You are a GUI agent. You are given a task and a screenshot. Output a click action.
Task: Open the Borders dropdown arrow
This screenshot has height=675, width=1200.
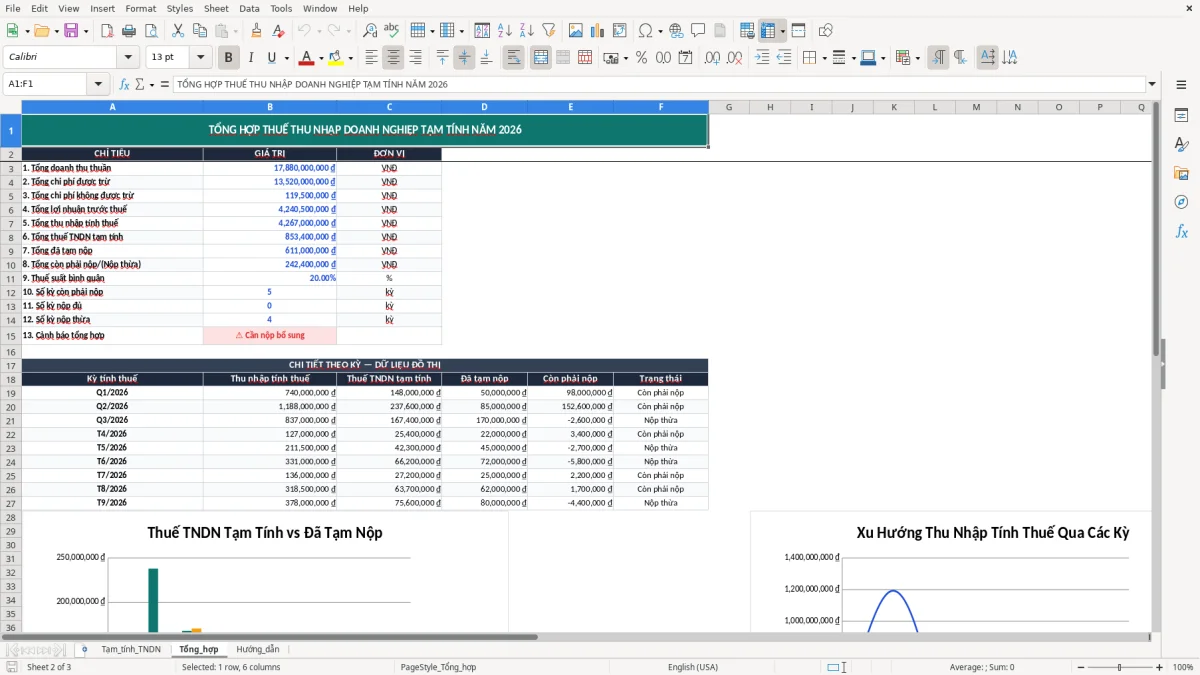tap(824, 58)
